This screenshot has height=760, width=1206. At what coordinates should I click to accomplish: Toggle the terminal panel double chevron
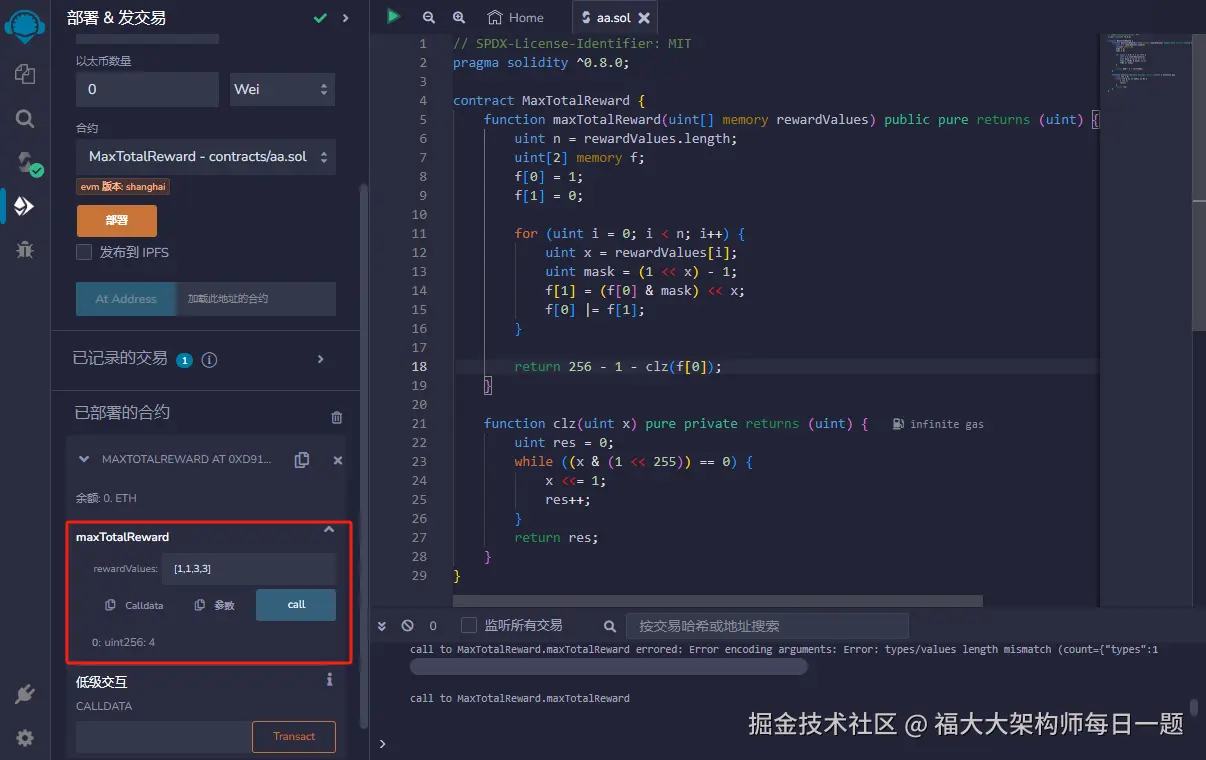pyautogui.click(x=381, y=626)
